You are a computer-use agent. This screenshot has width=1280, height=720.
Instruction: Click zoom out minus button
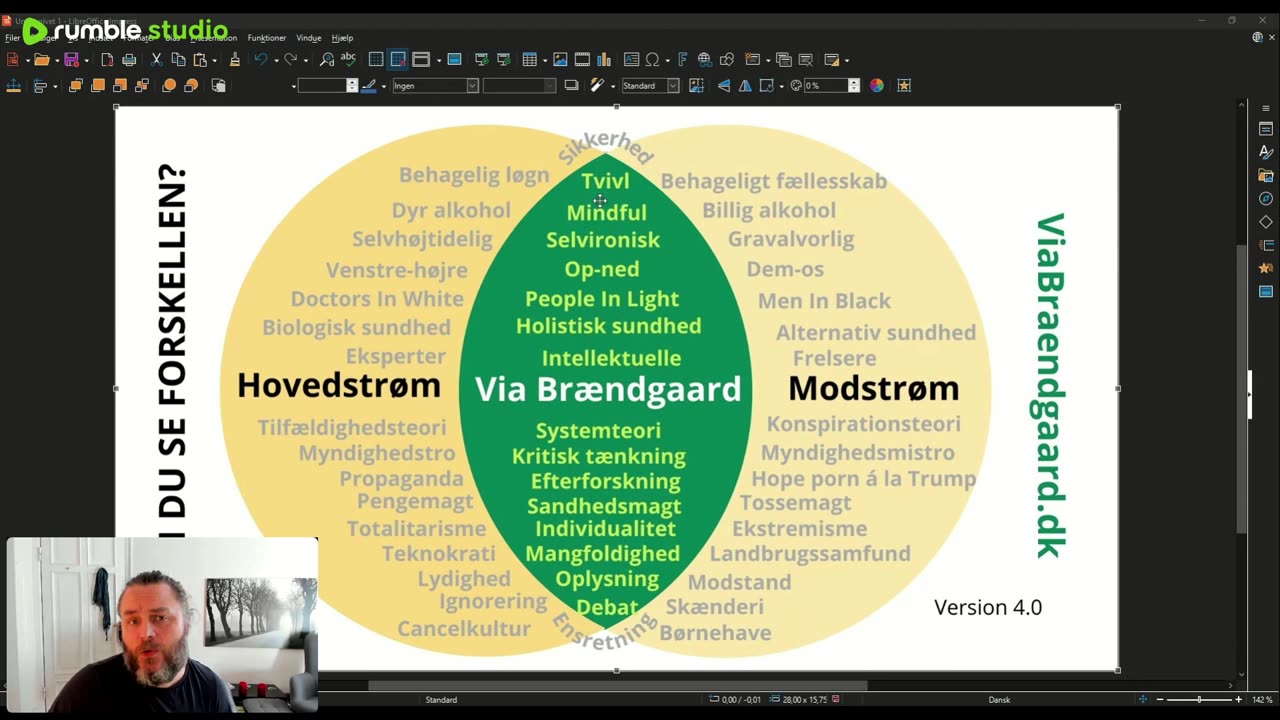point(1160,700)
